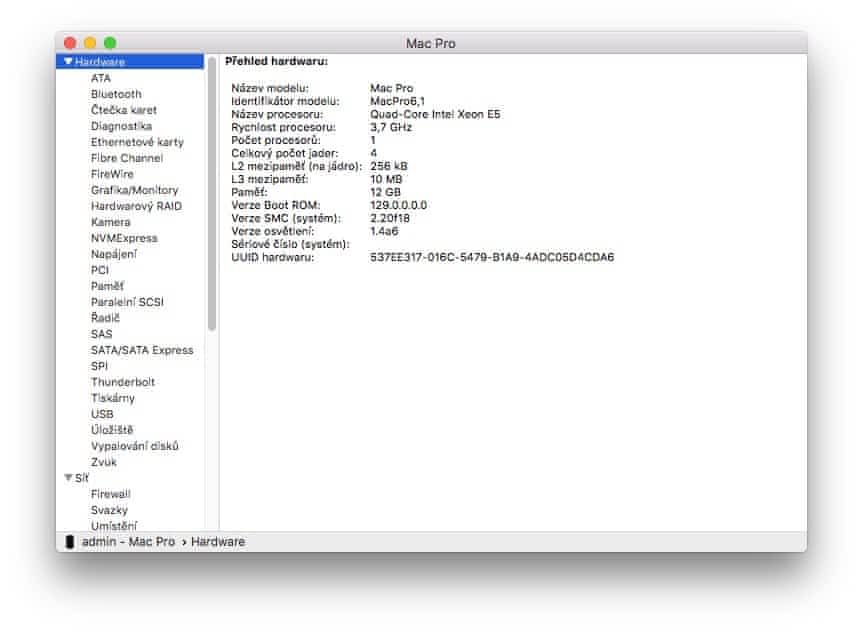Open Paměť memory information

click(107, 286)
